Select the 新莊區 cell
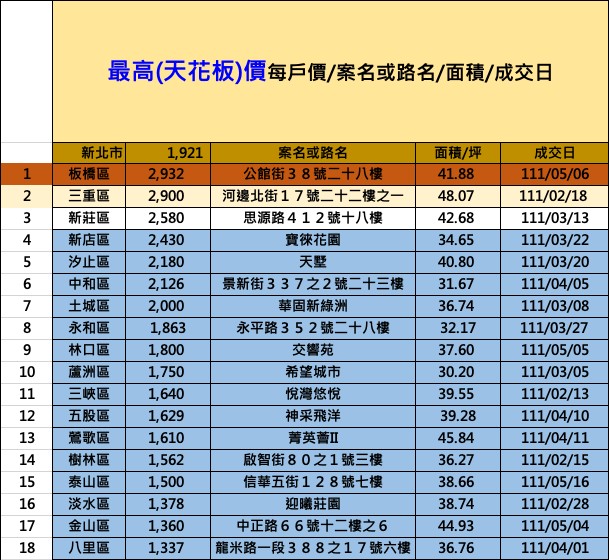 click(89, 218)
